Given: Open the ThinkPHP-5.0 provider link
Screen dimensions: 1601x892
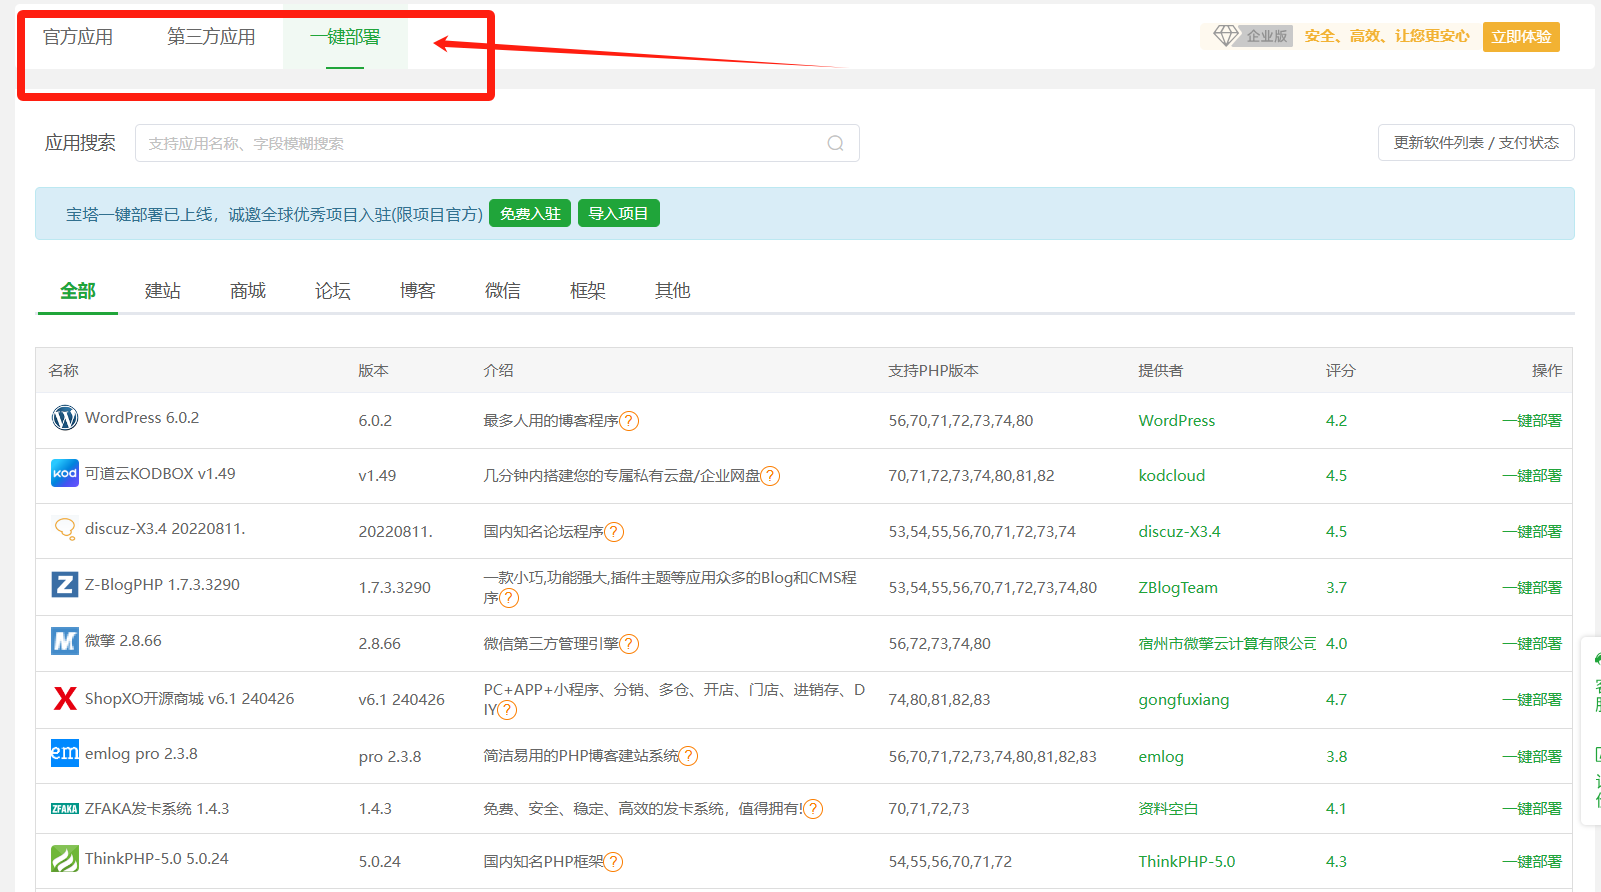Looking at the screenshot, I should pos(1187,862).
